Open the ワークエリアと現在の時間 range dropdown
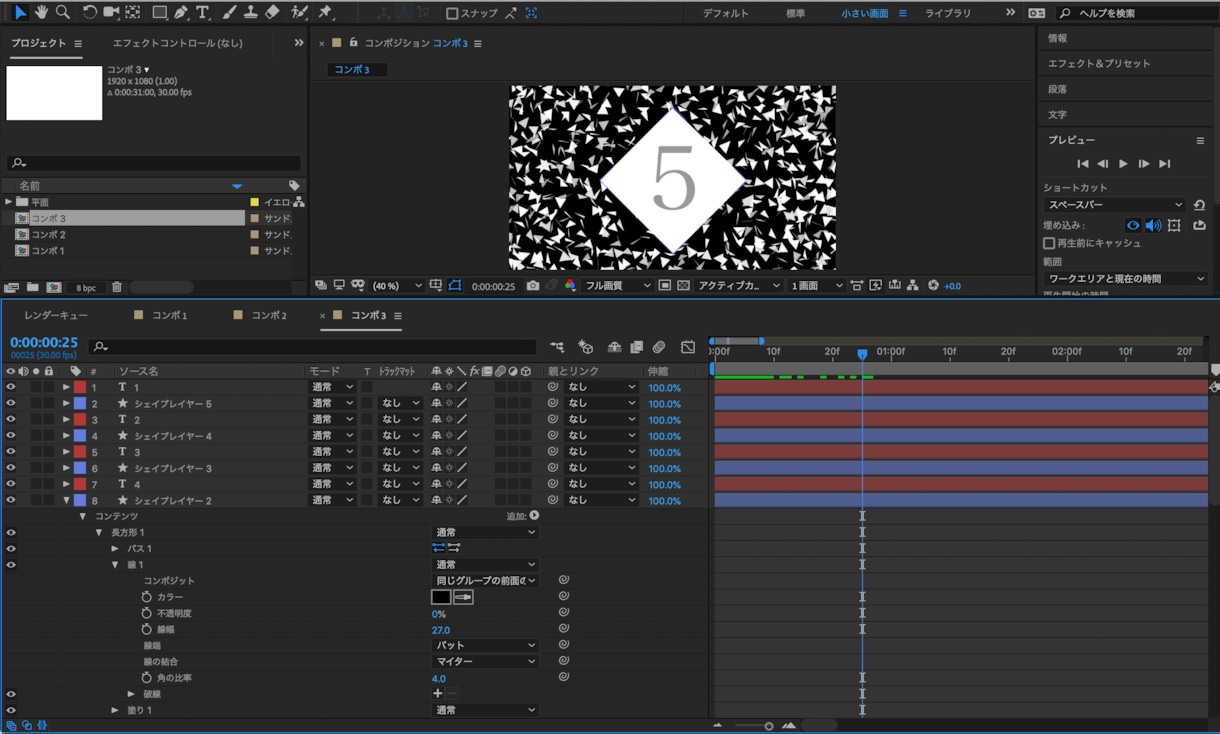The image size is (1220, 734). pos(1125,279)
